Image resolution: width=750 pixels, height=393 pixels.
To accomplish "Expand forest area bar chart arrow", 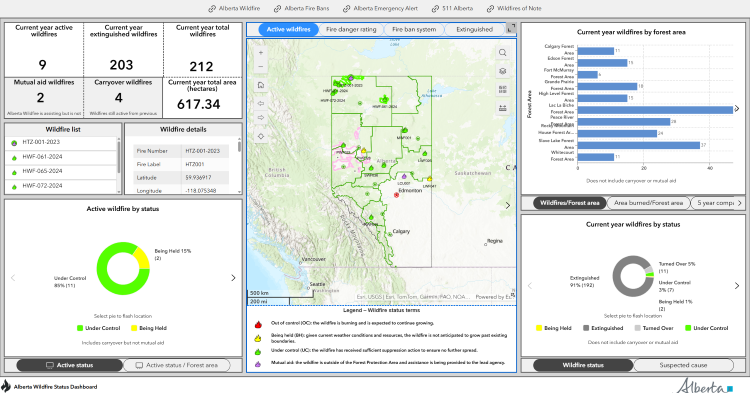I will point(737,109).
